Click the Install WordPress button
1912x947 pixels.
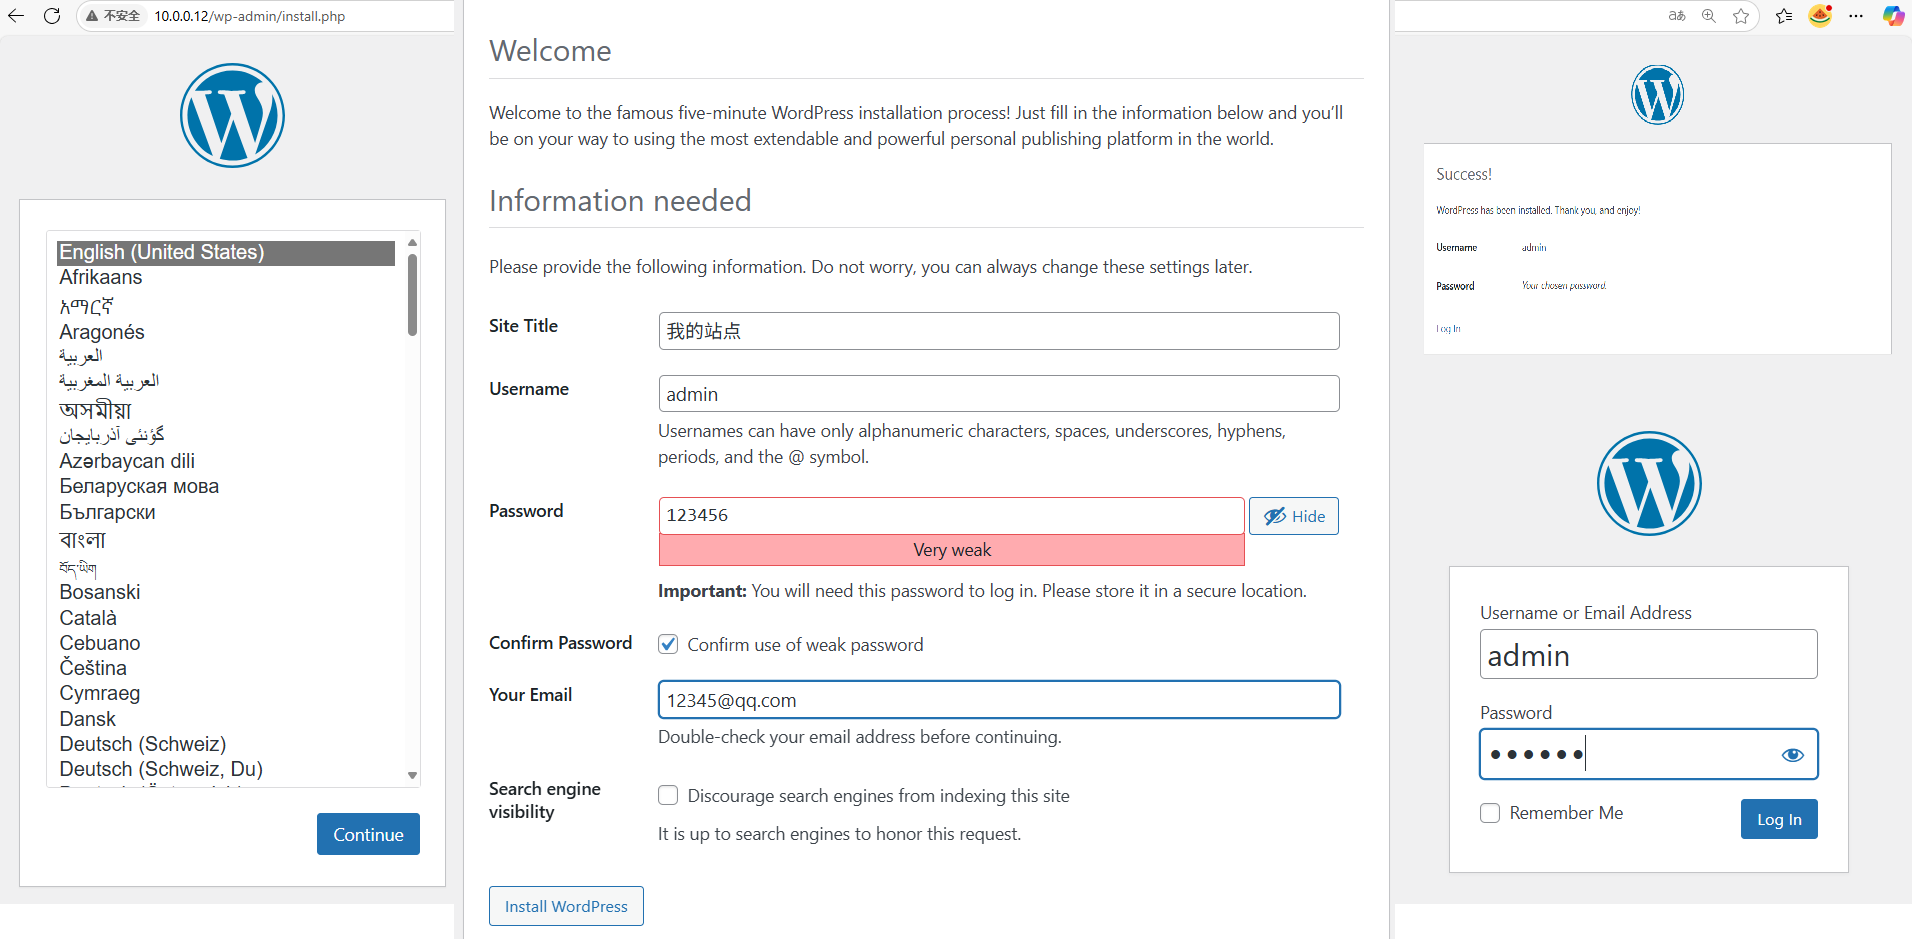[566, 906]
